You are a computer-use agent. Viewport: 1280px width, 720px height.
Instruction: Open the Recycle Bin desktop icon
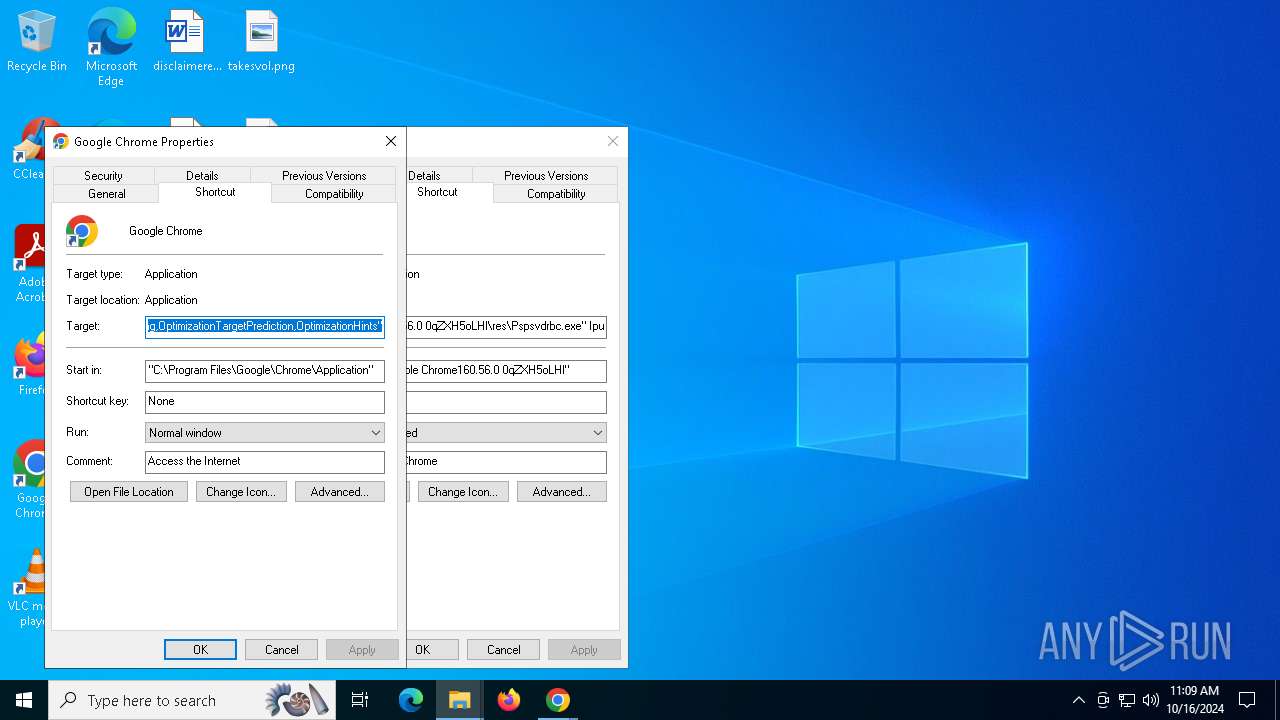tap(37, 42)
